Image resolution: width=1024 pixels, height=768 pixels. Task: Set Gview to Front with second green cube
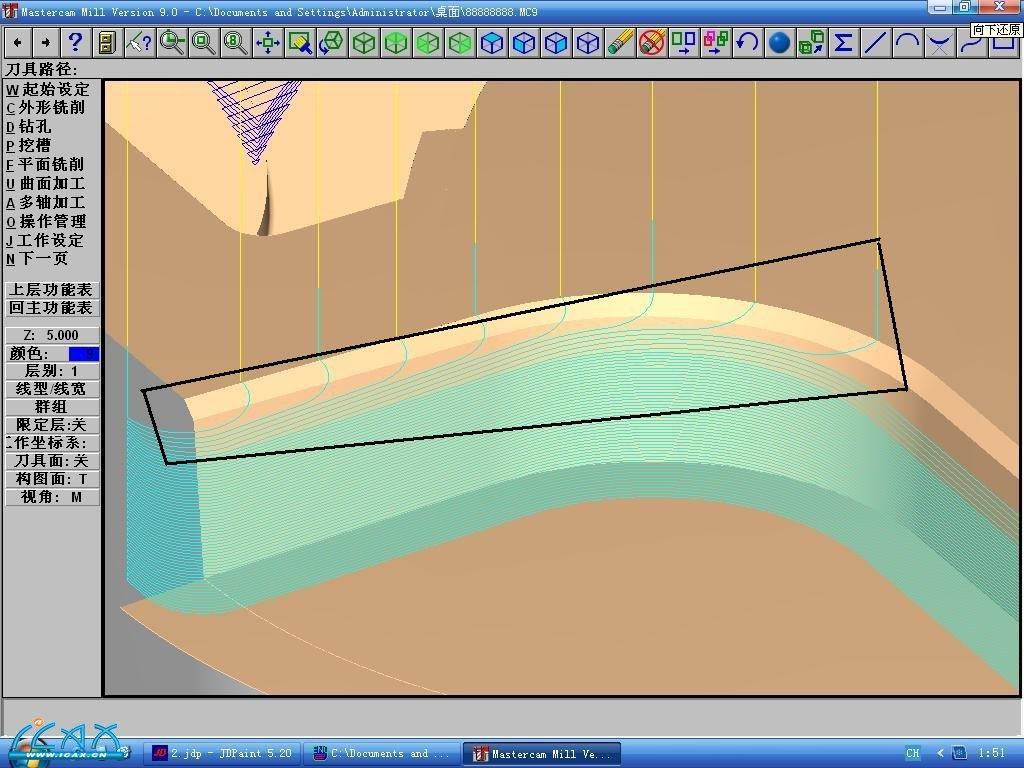pos(395,43)
